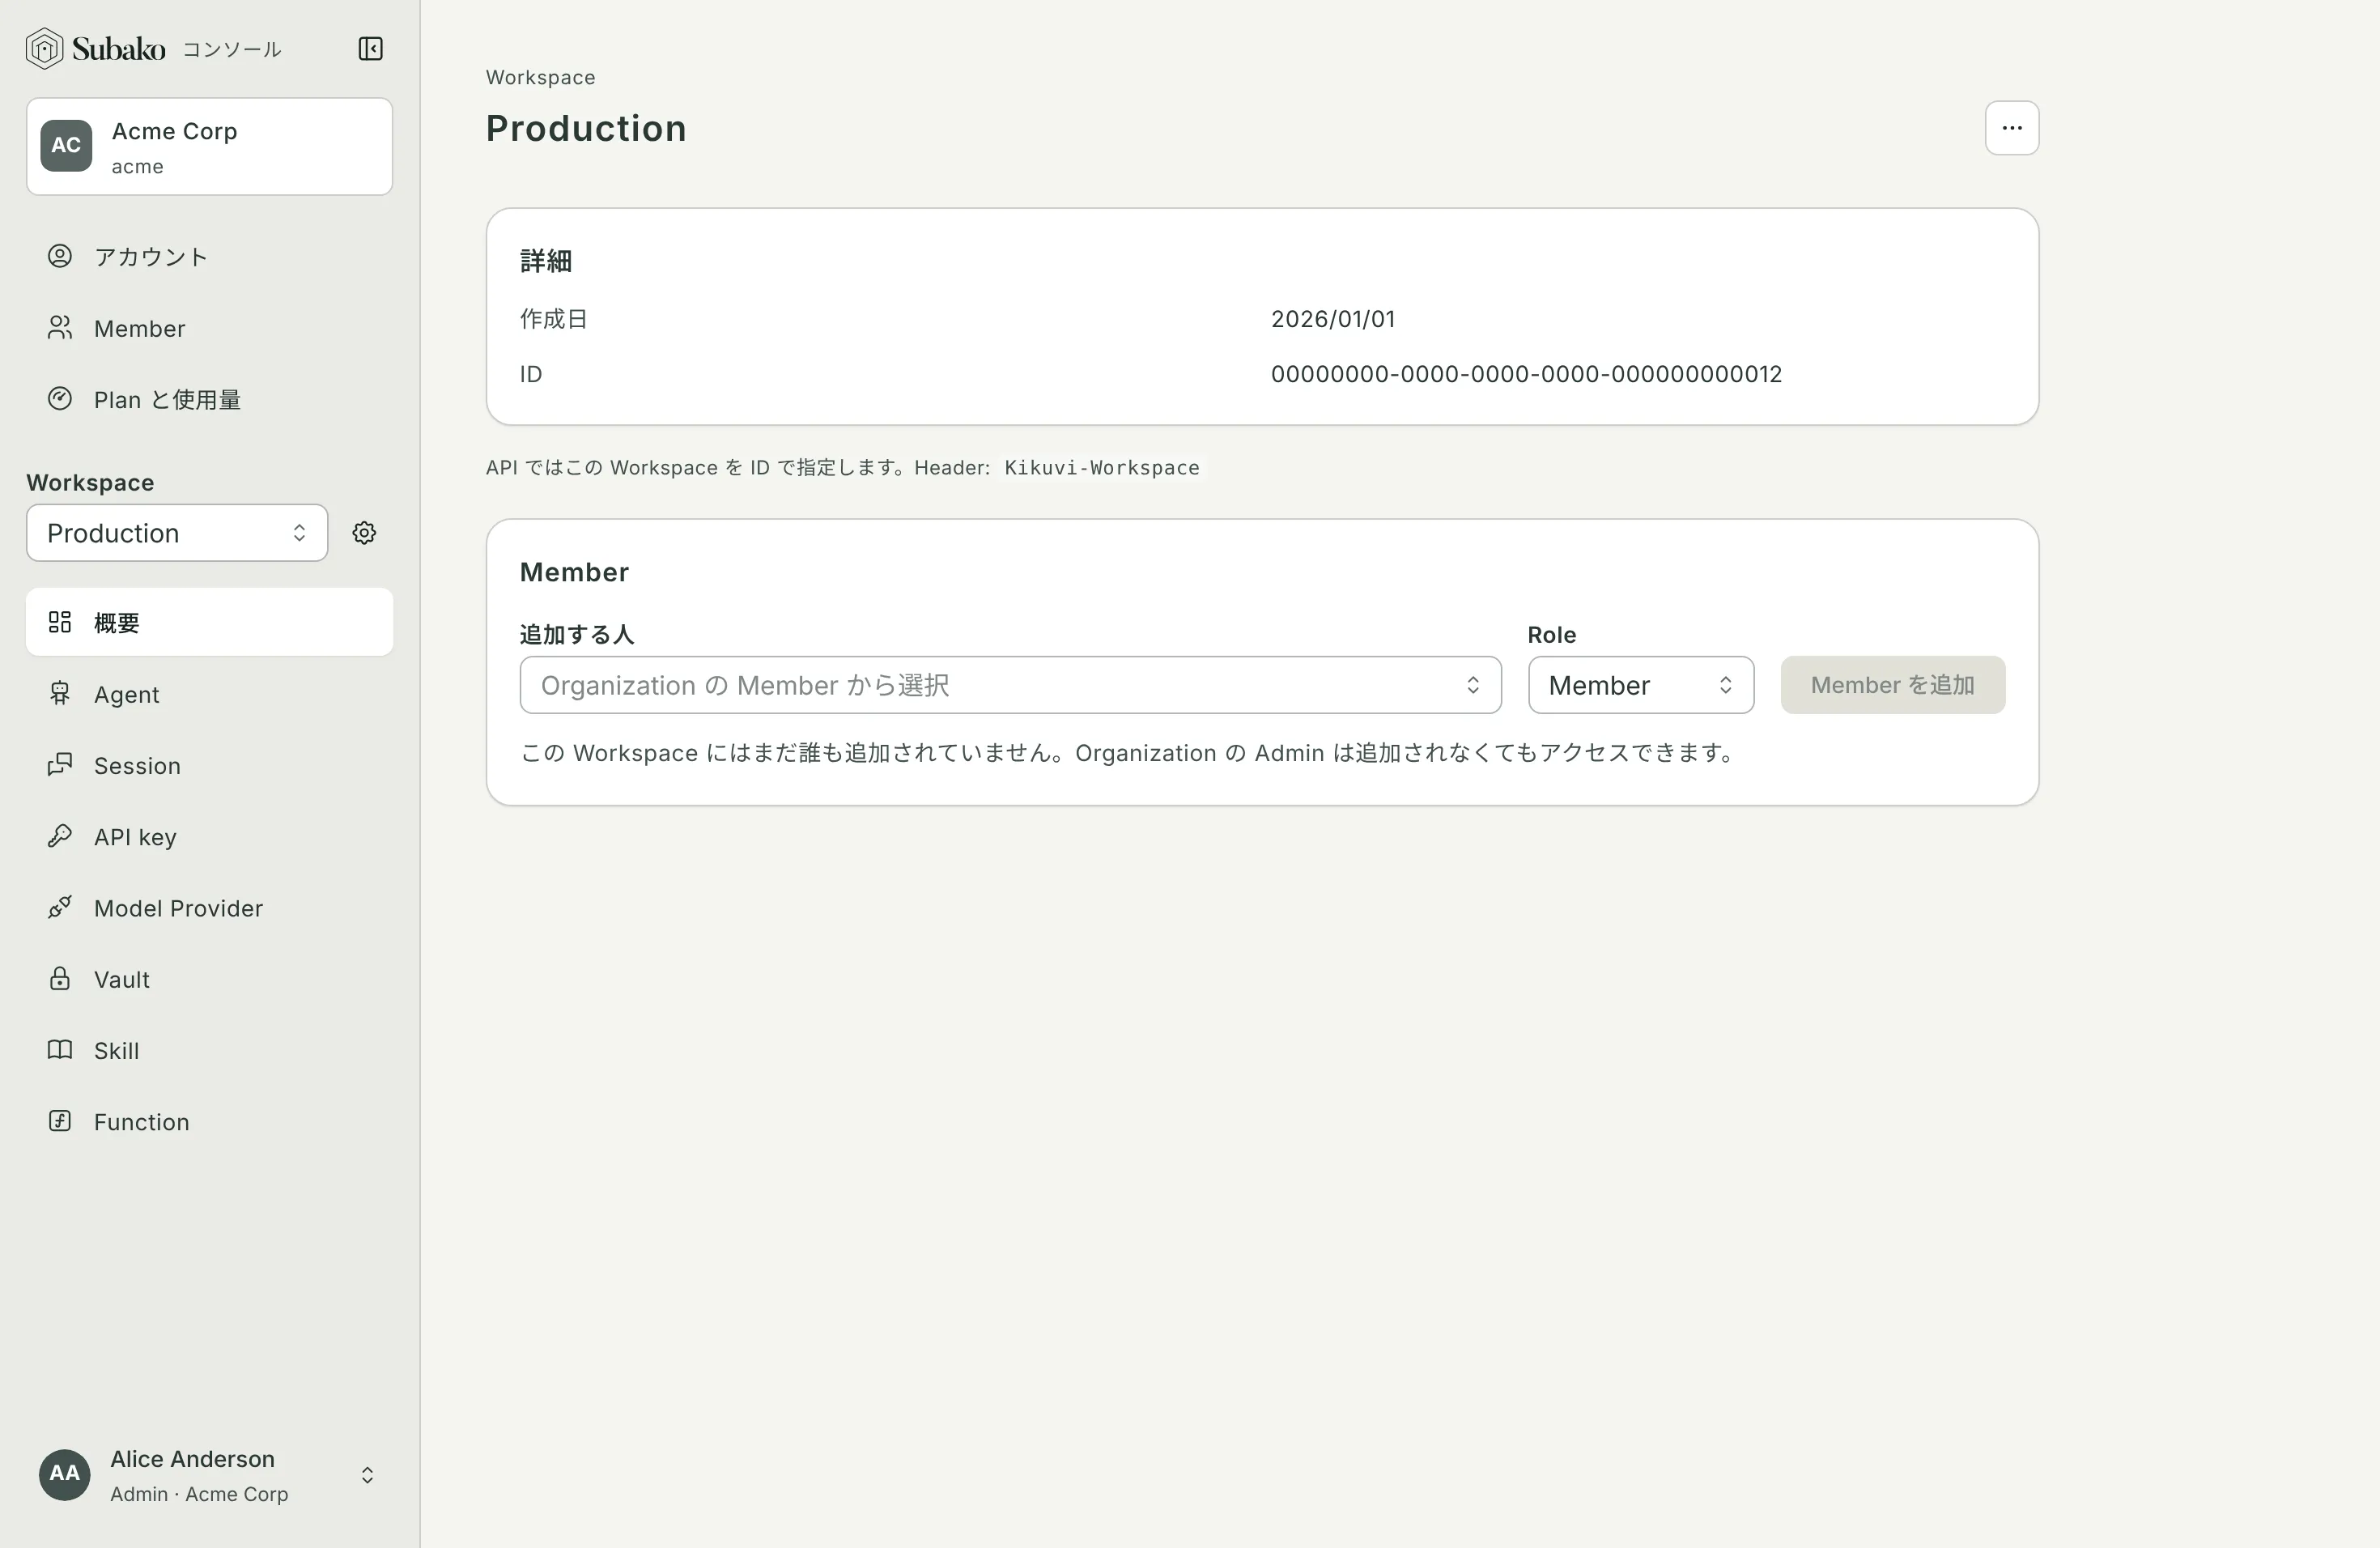
Task: Click the Production page heading
Action: point(586,128)
